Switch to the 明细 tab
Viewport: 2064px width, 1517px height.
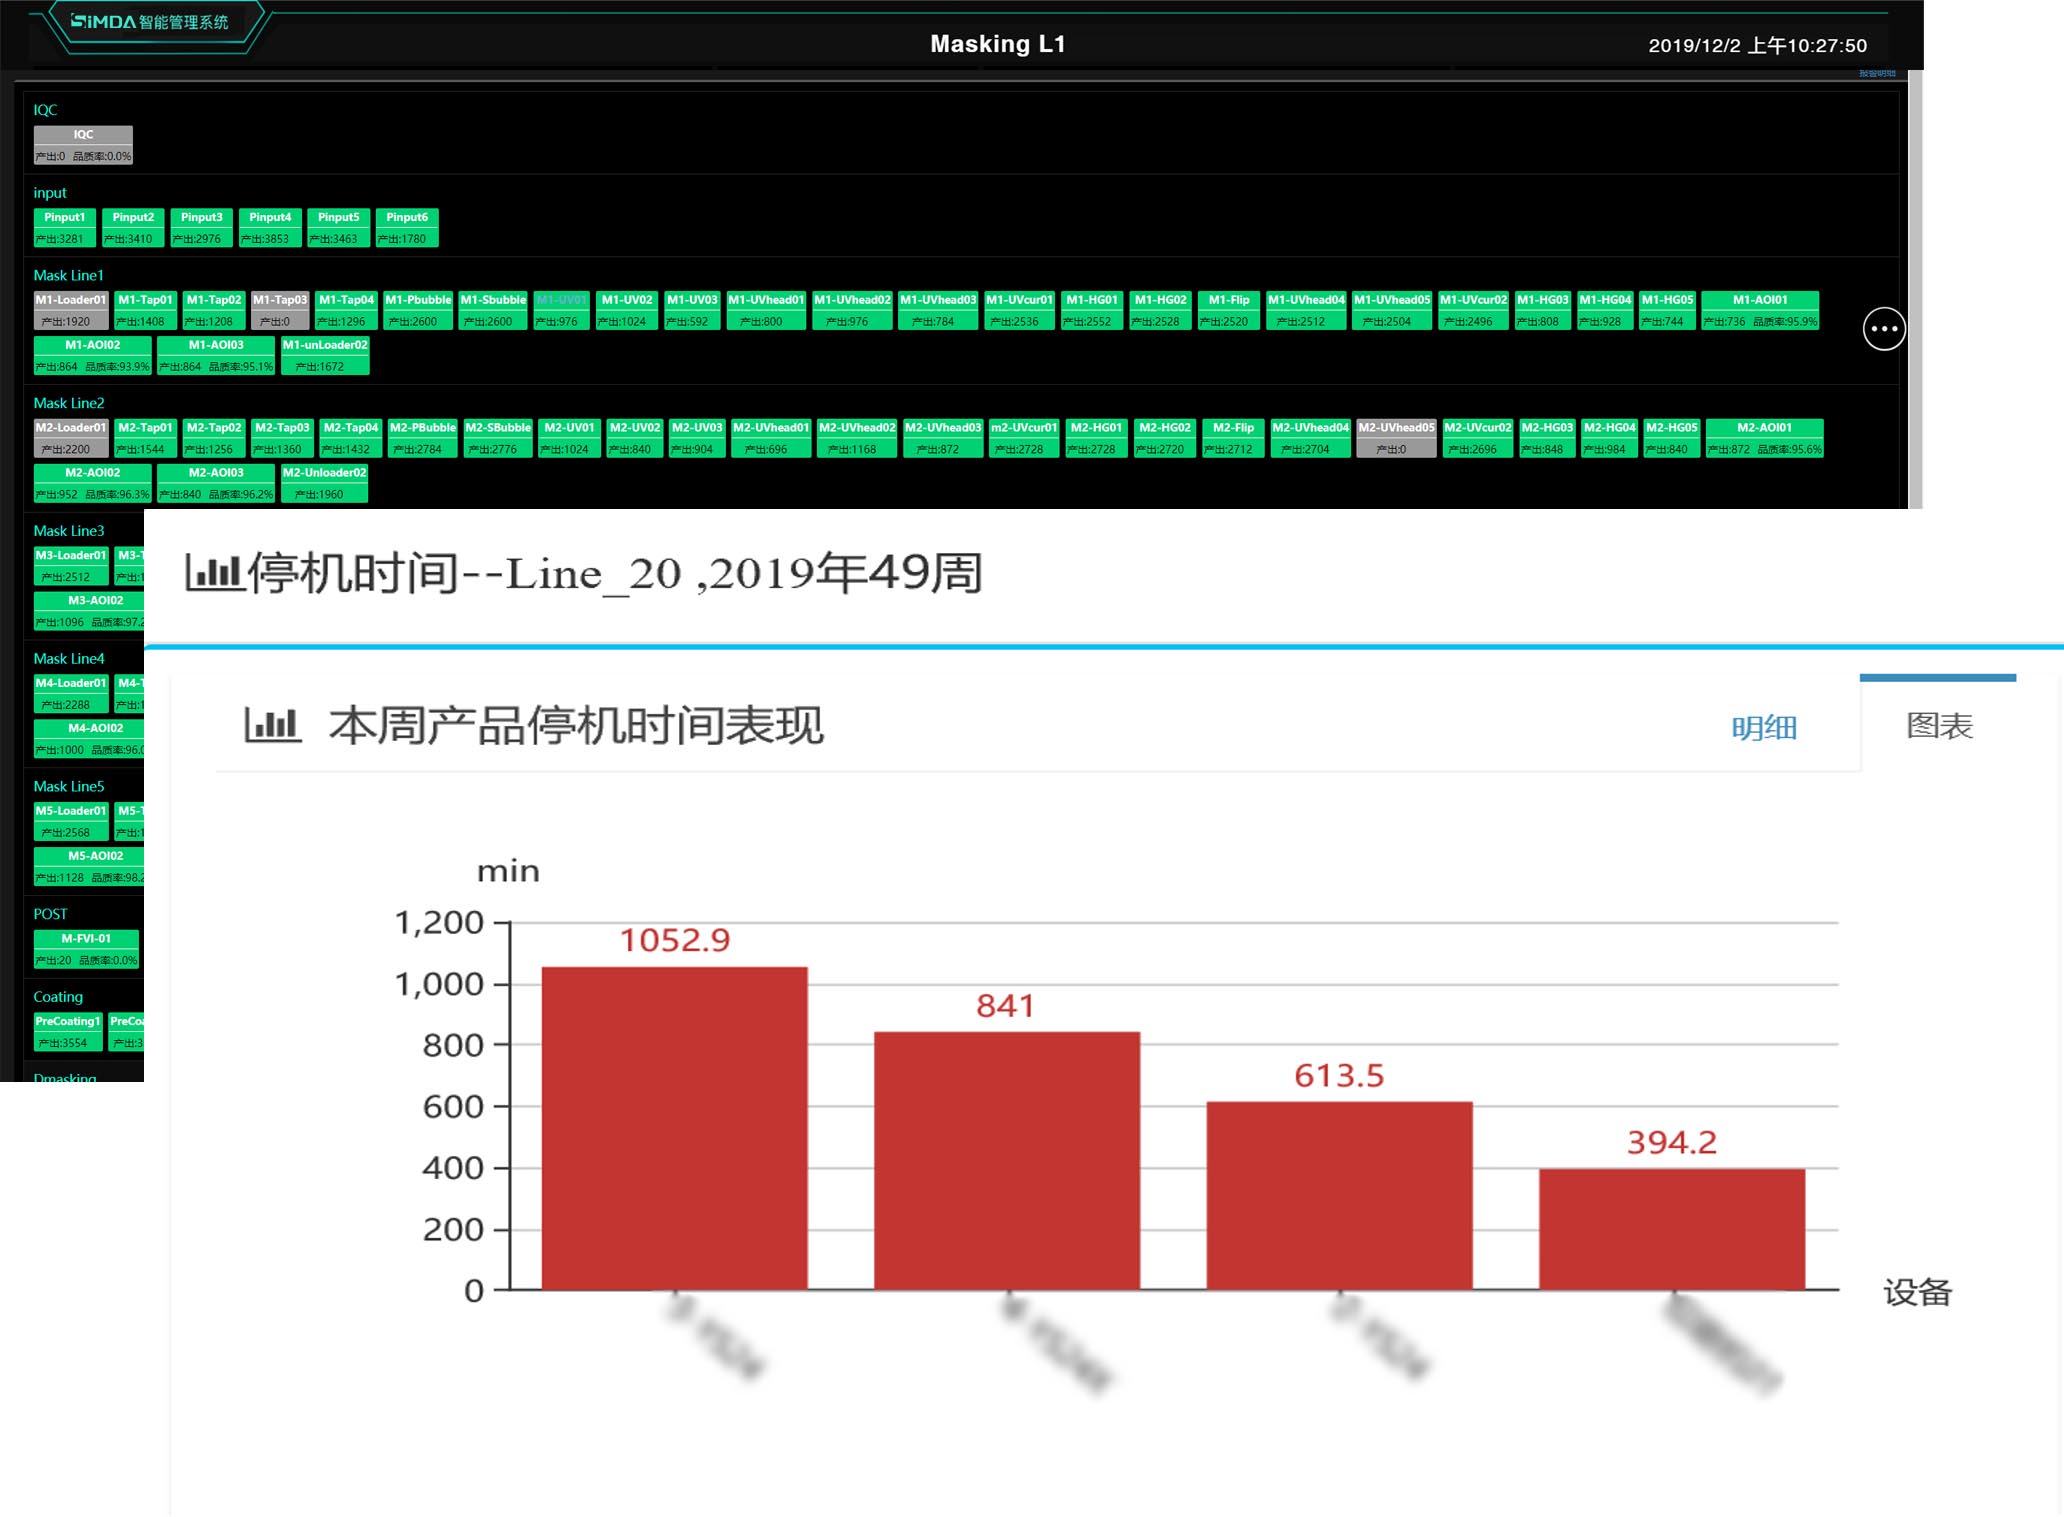point(1764,727)
